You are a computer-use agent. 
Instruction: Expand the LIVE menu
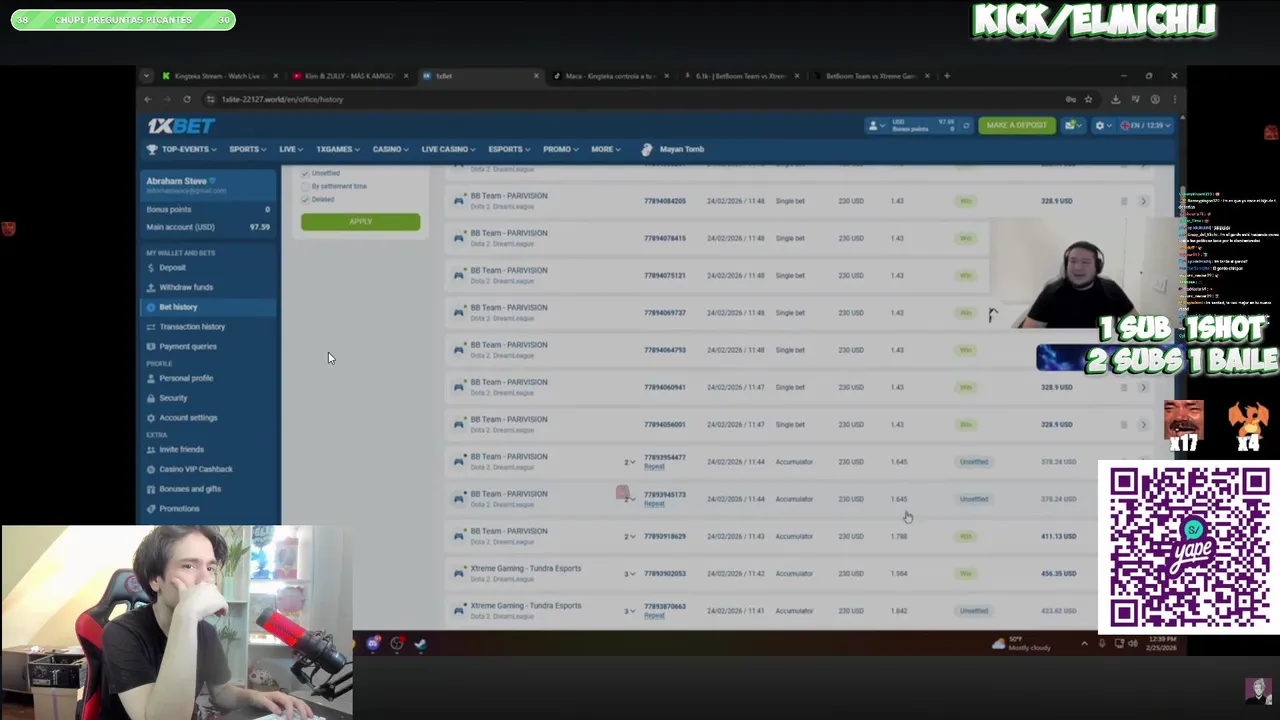pyautogui.click(x=291, y=149)
